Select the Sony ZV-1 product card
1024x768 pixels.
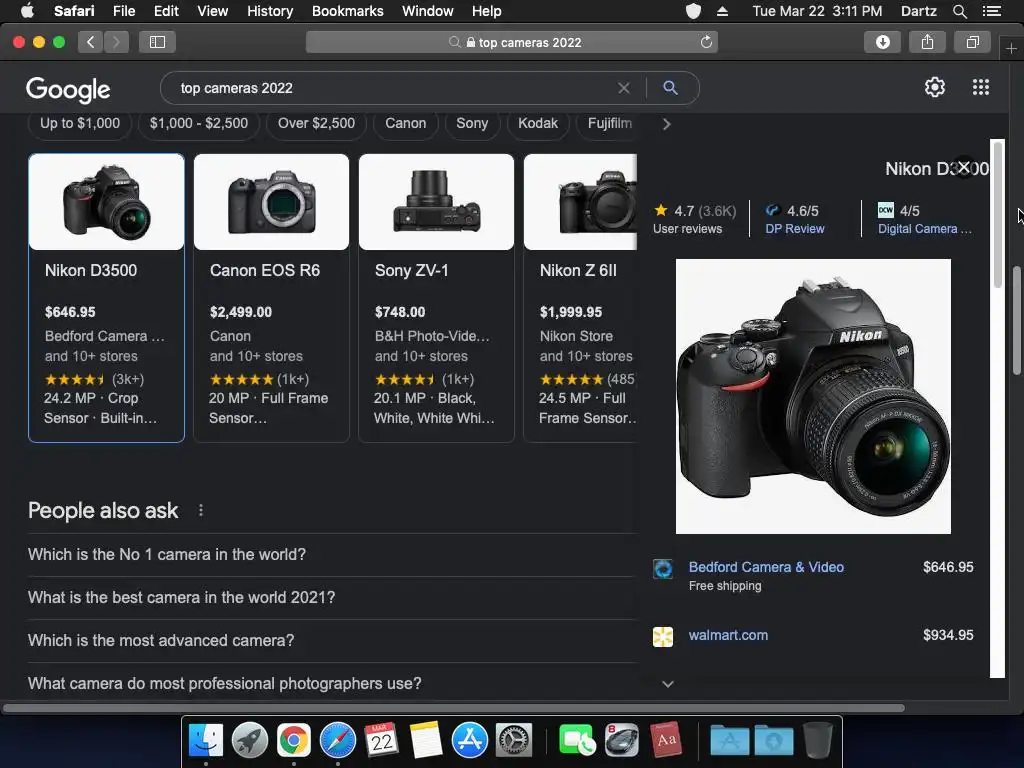coord(436,298)
